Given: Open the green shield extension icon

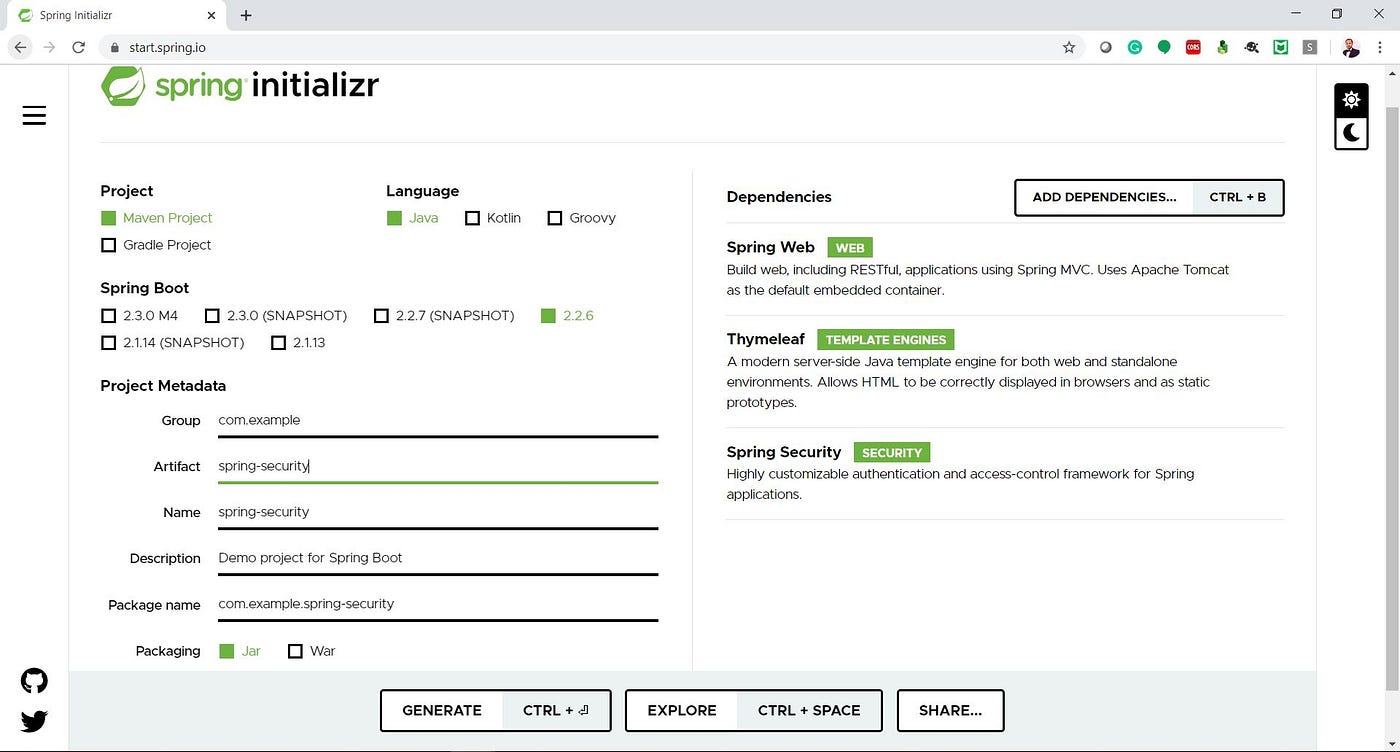Looking at the screenshot, I should click(1281, 47).
